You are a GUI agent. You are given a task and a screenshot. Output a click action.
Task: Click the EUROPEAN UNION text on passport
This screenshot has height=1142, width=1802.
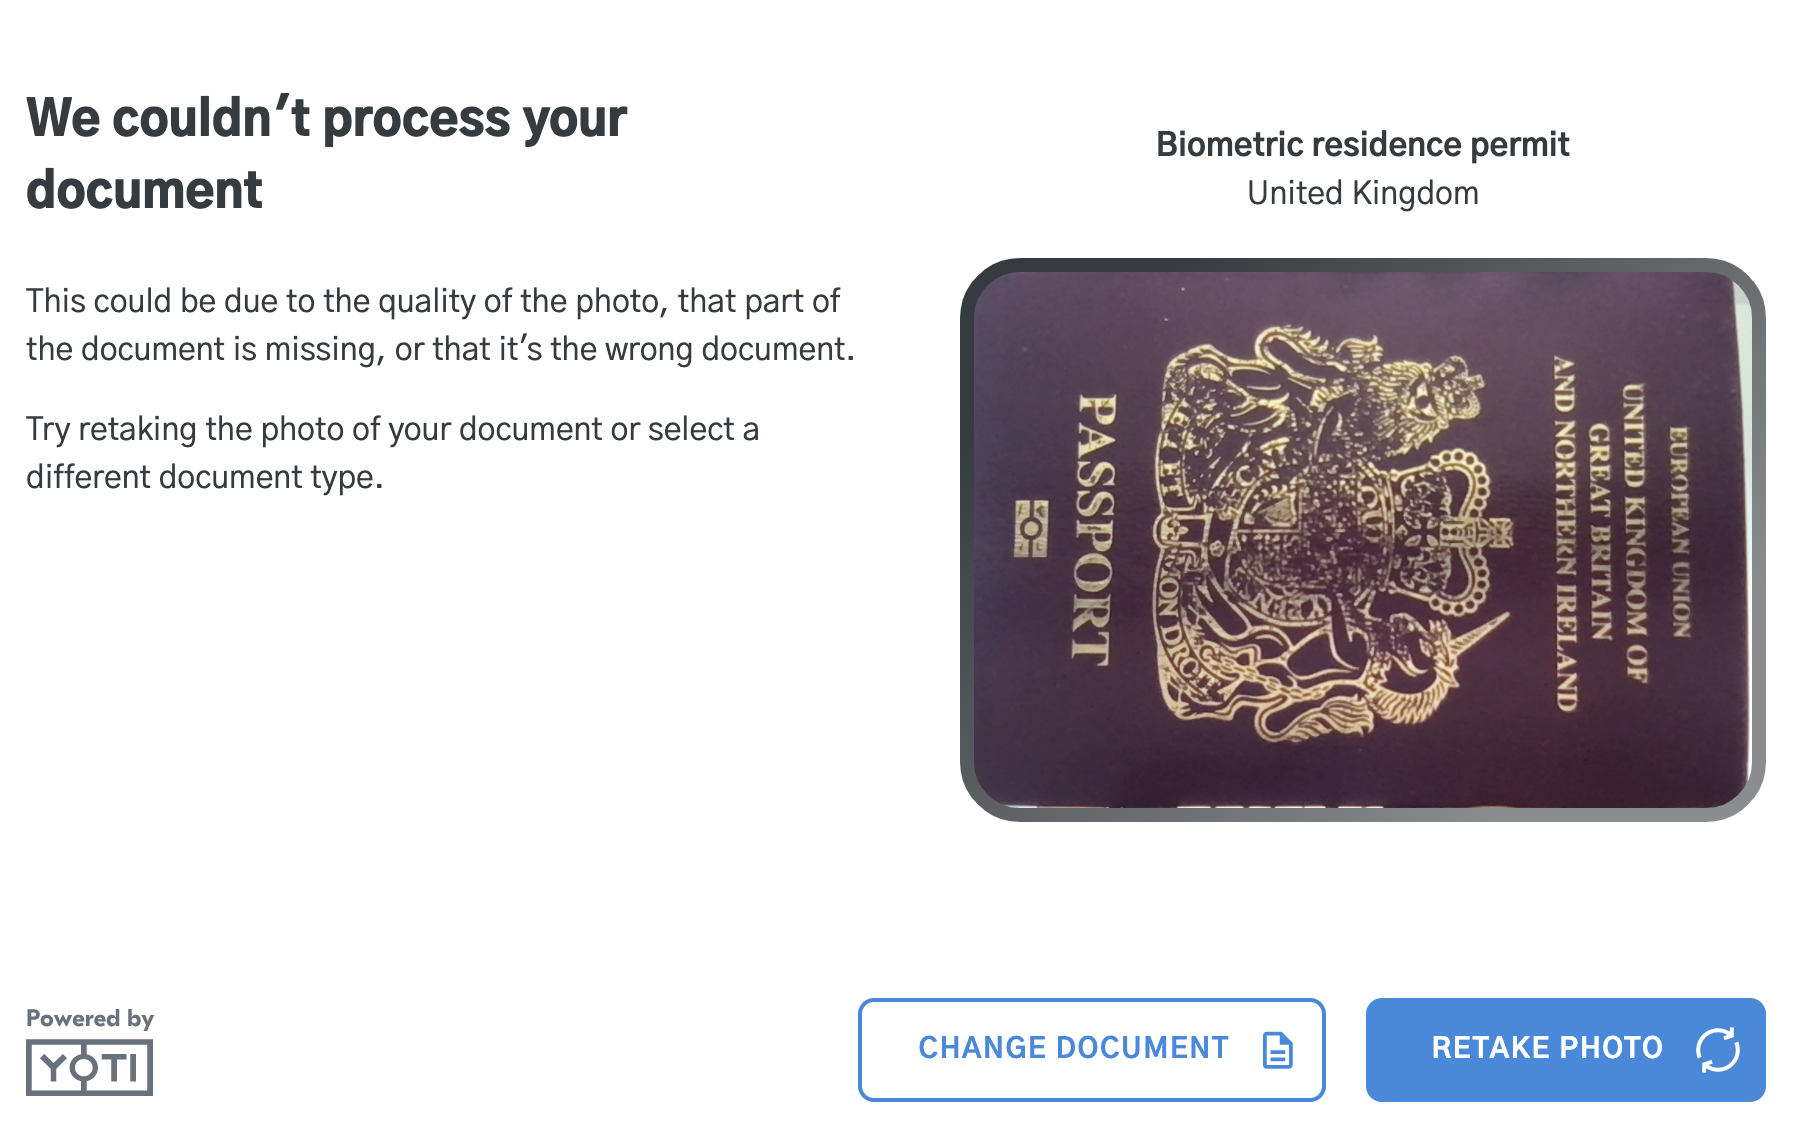(x=1680, y=531)
